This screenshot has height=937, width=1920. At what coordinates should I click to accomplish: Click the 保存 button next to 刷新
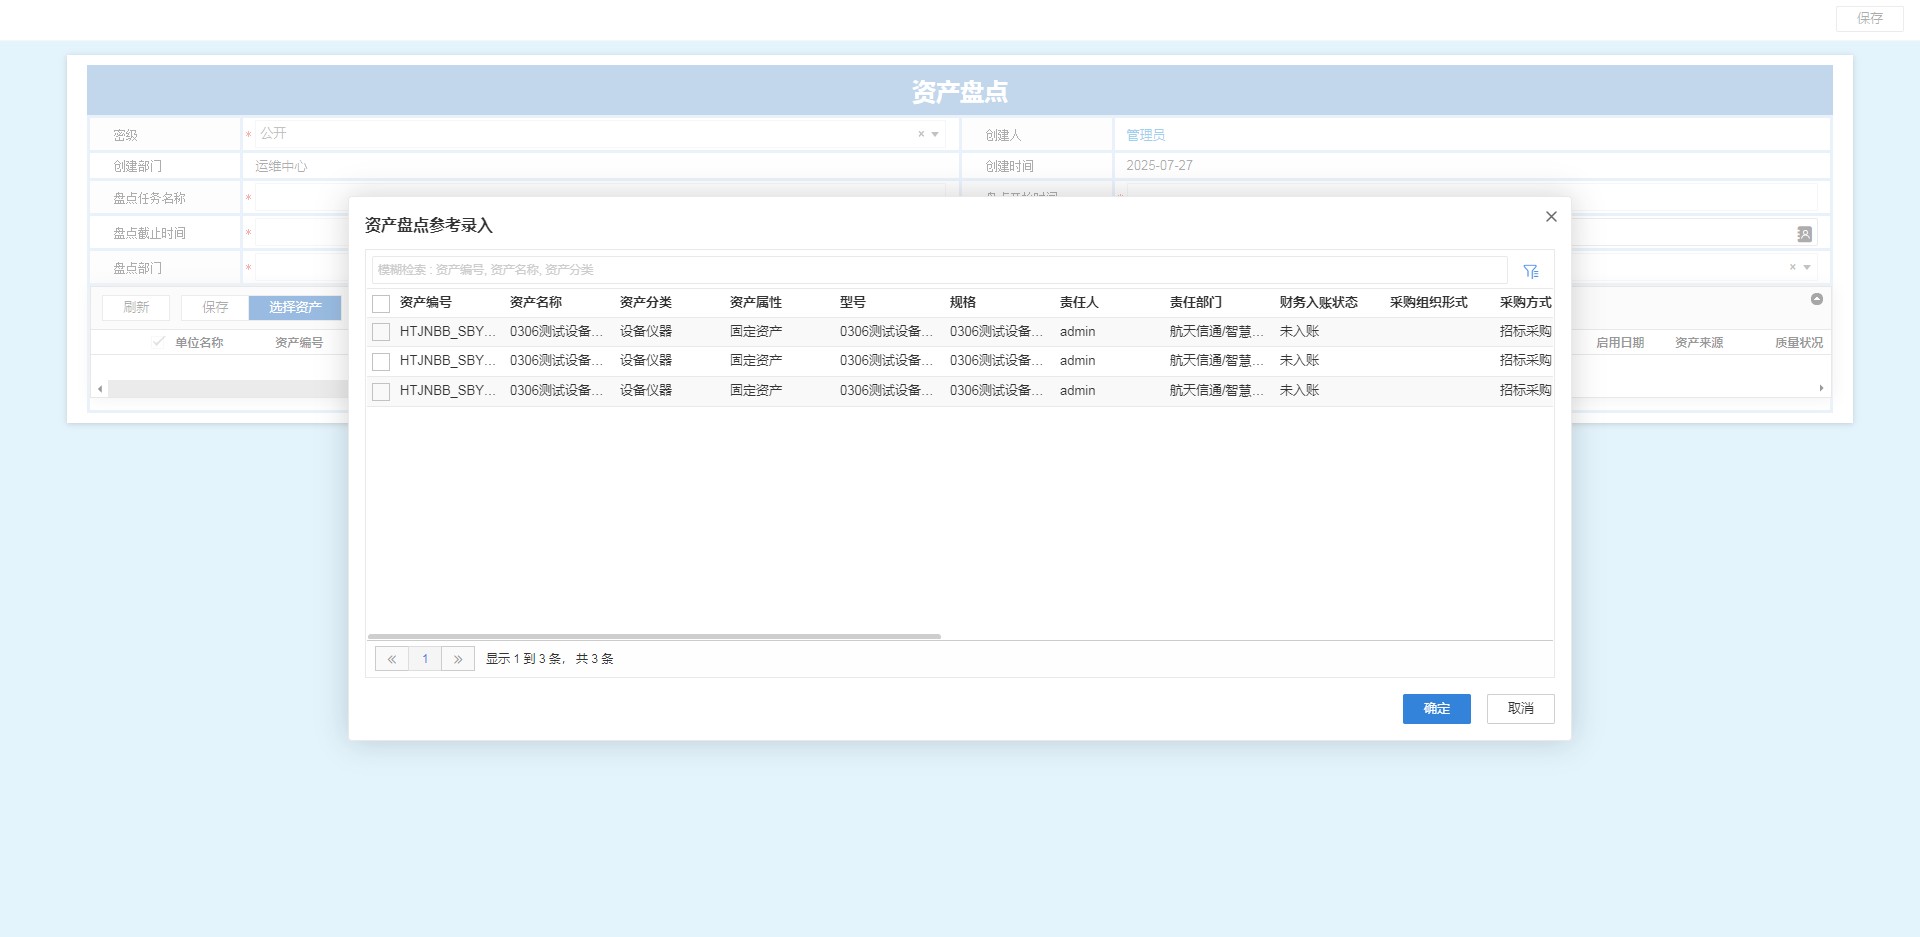click(215, 307)
